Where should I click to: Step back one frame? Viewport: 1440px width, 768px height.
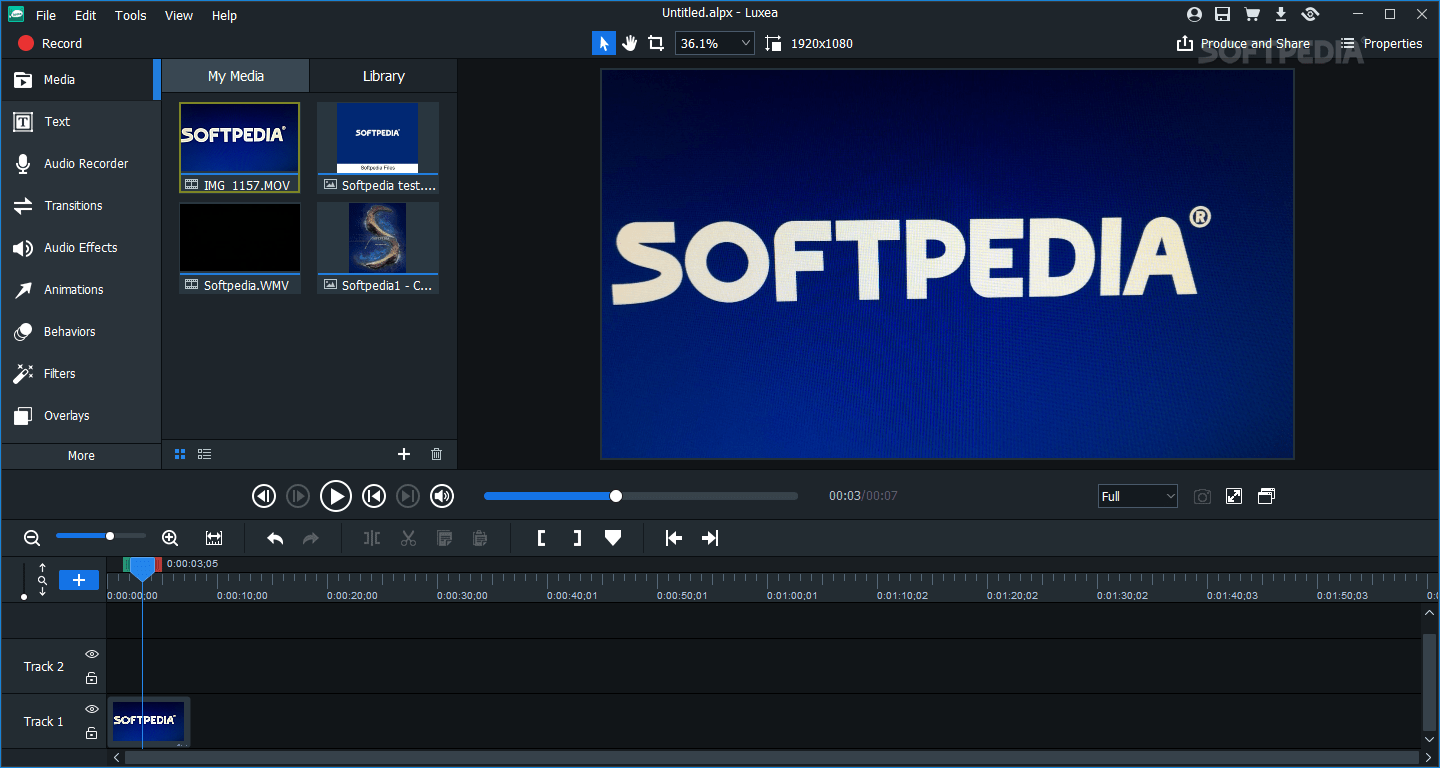(263, 495)
